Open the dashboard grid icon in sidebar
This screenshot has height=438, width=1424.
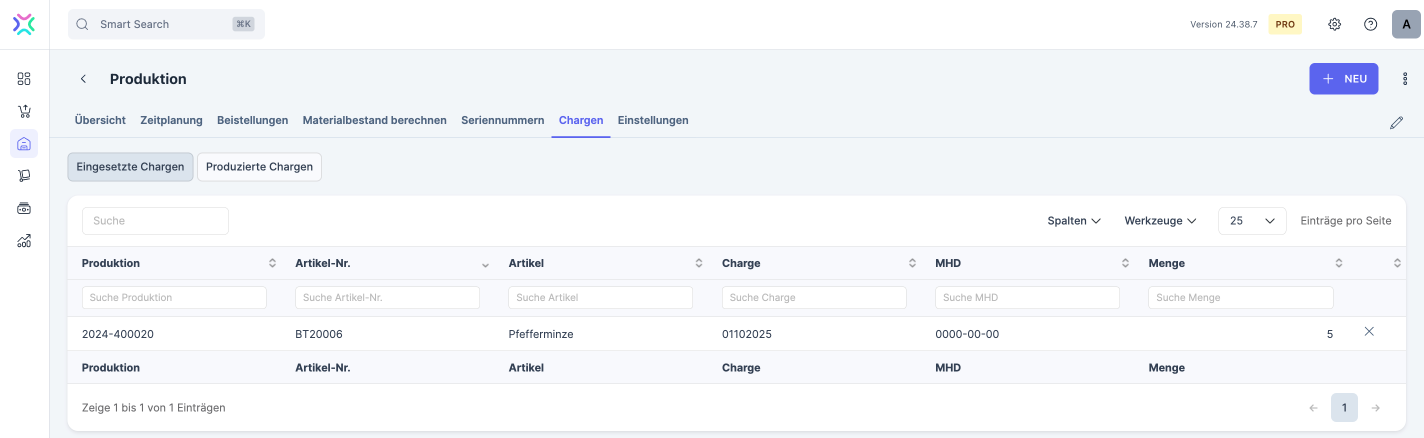pyautogui.click(x=24, y=79)
